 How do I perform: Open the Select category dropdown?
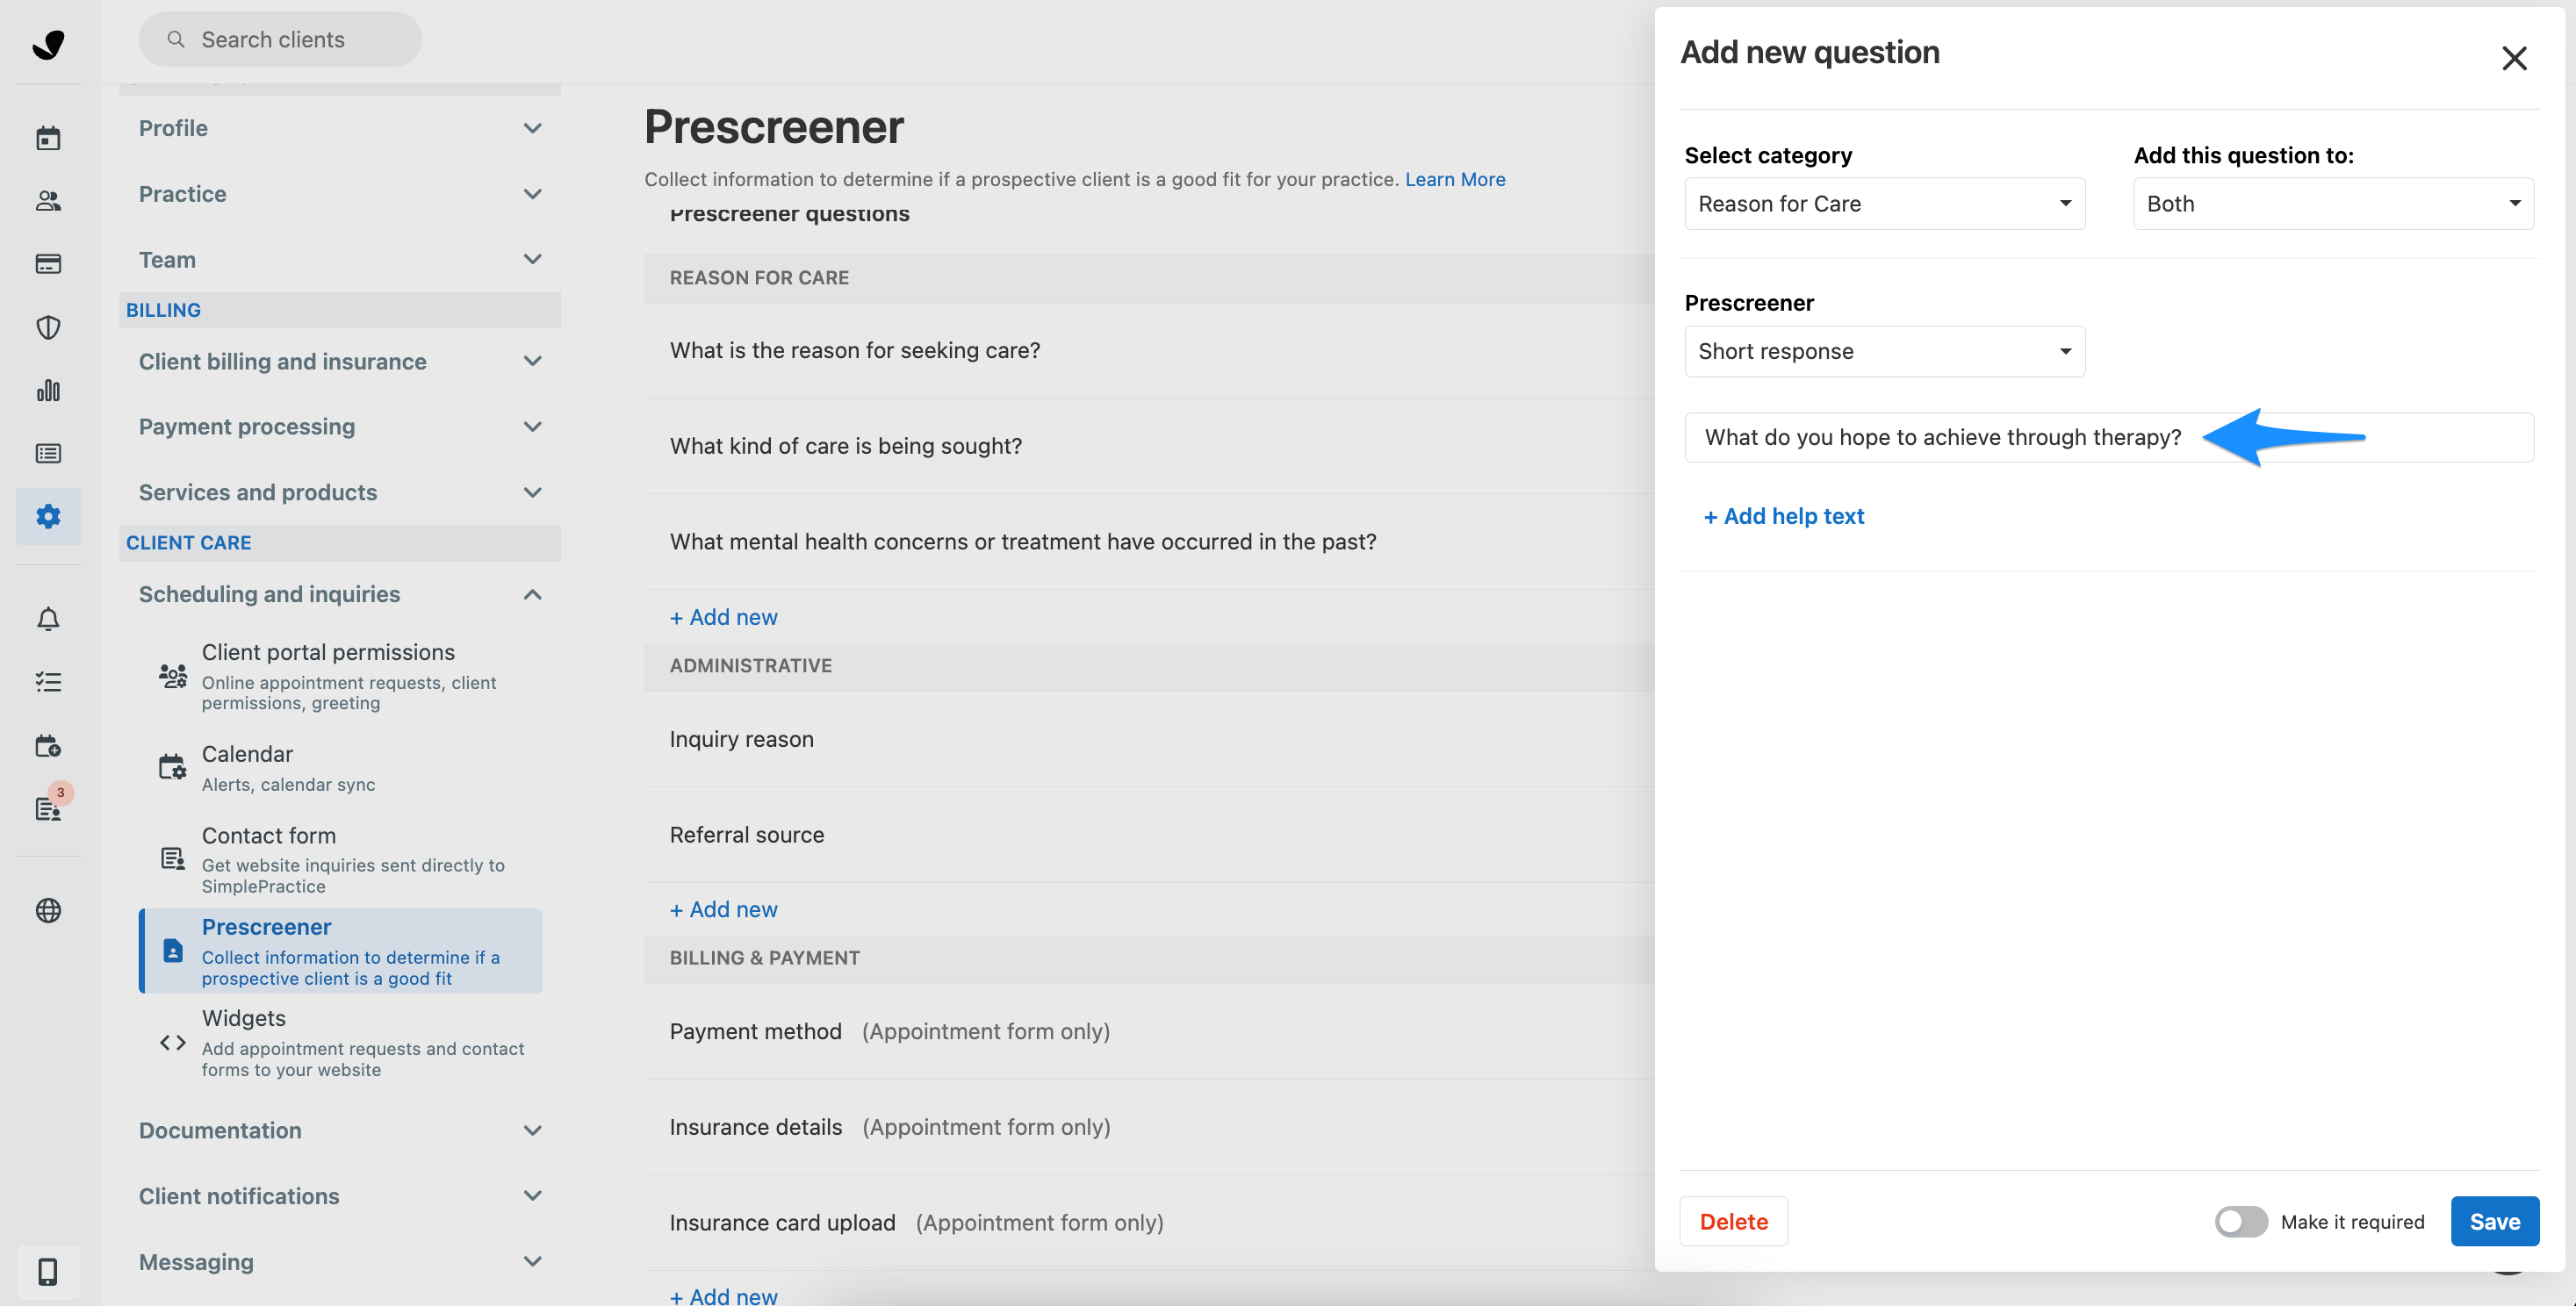click(1884, 203)
